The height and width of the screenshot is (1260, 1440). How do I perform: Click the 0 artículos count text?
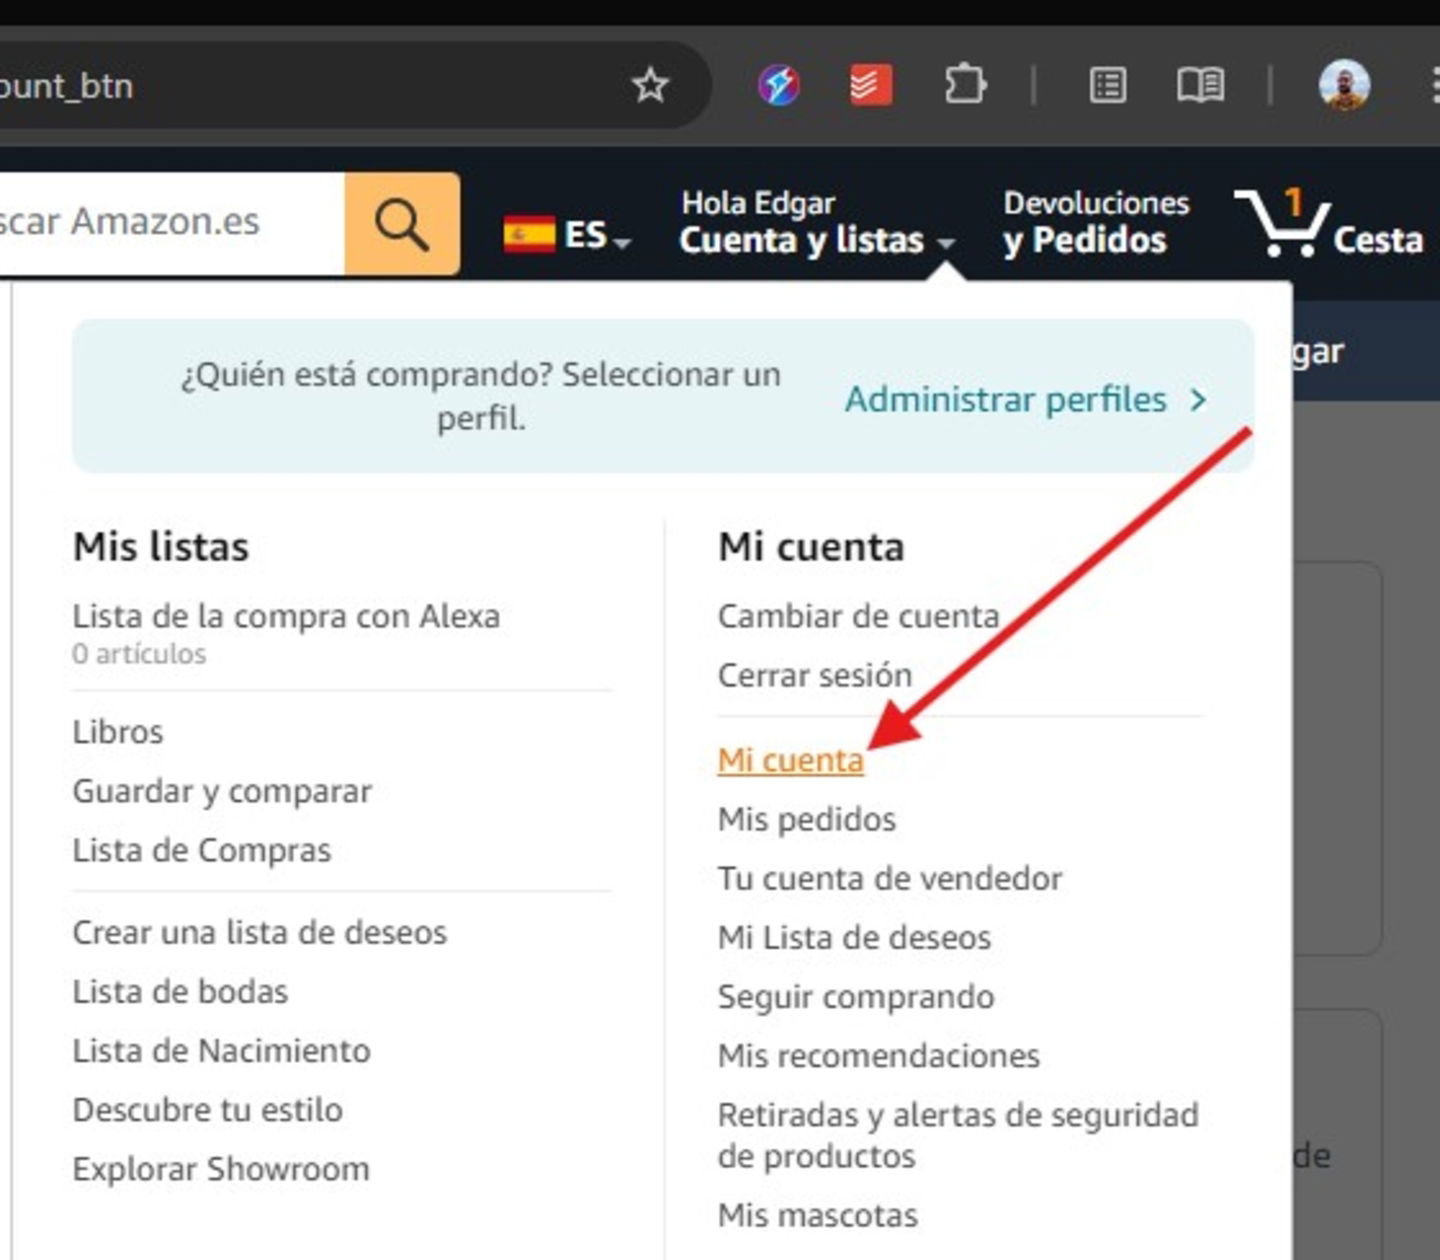tap(139, 654)
